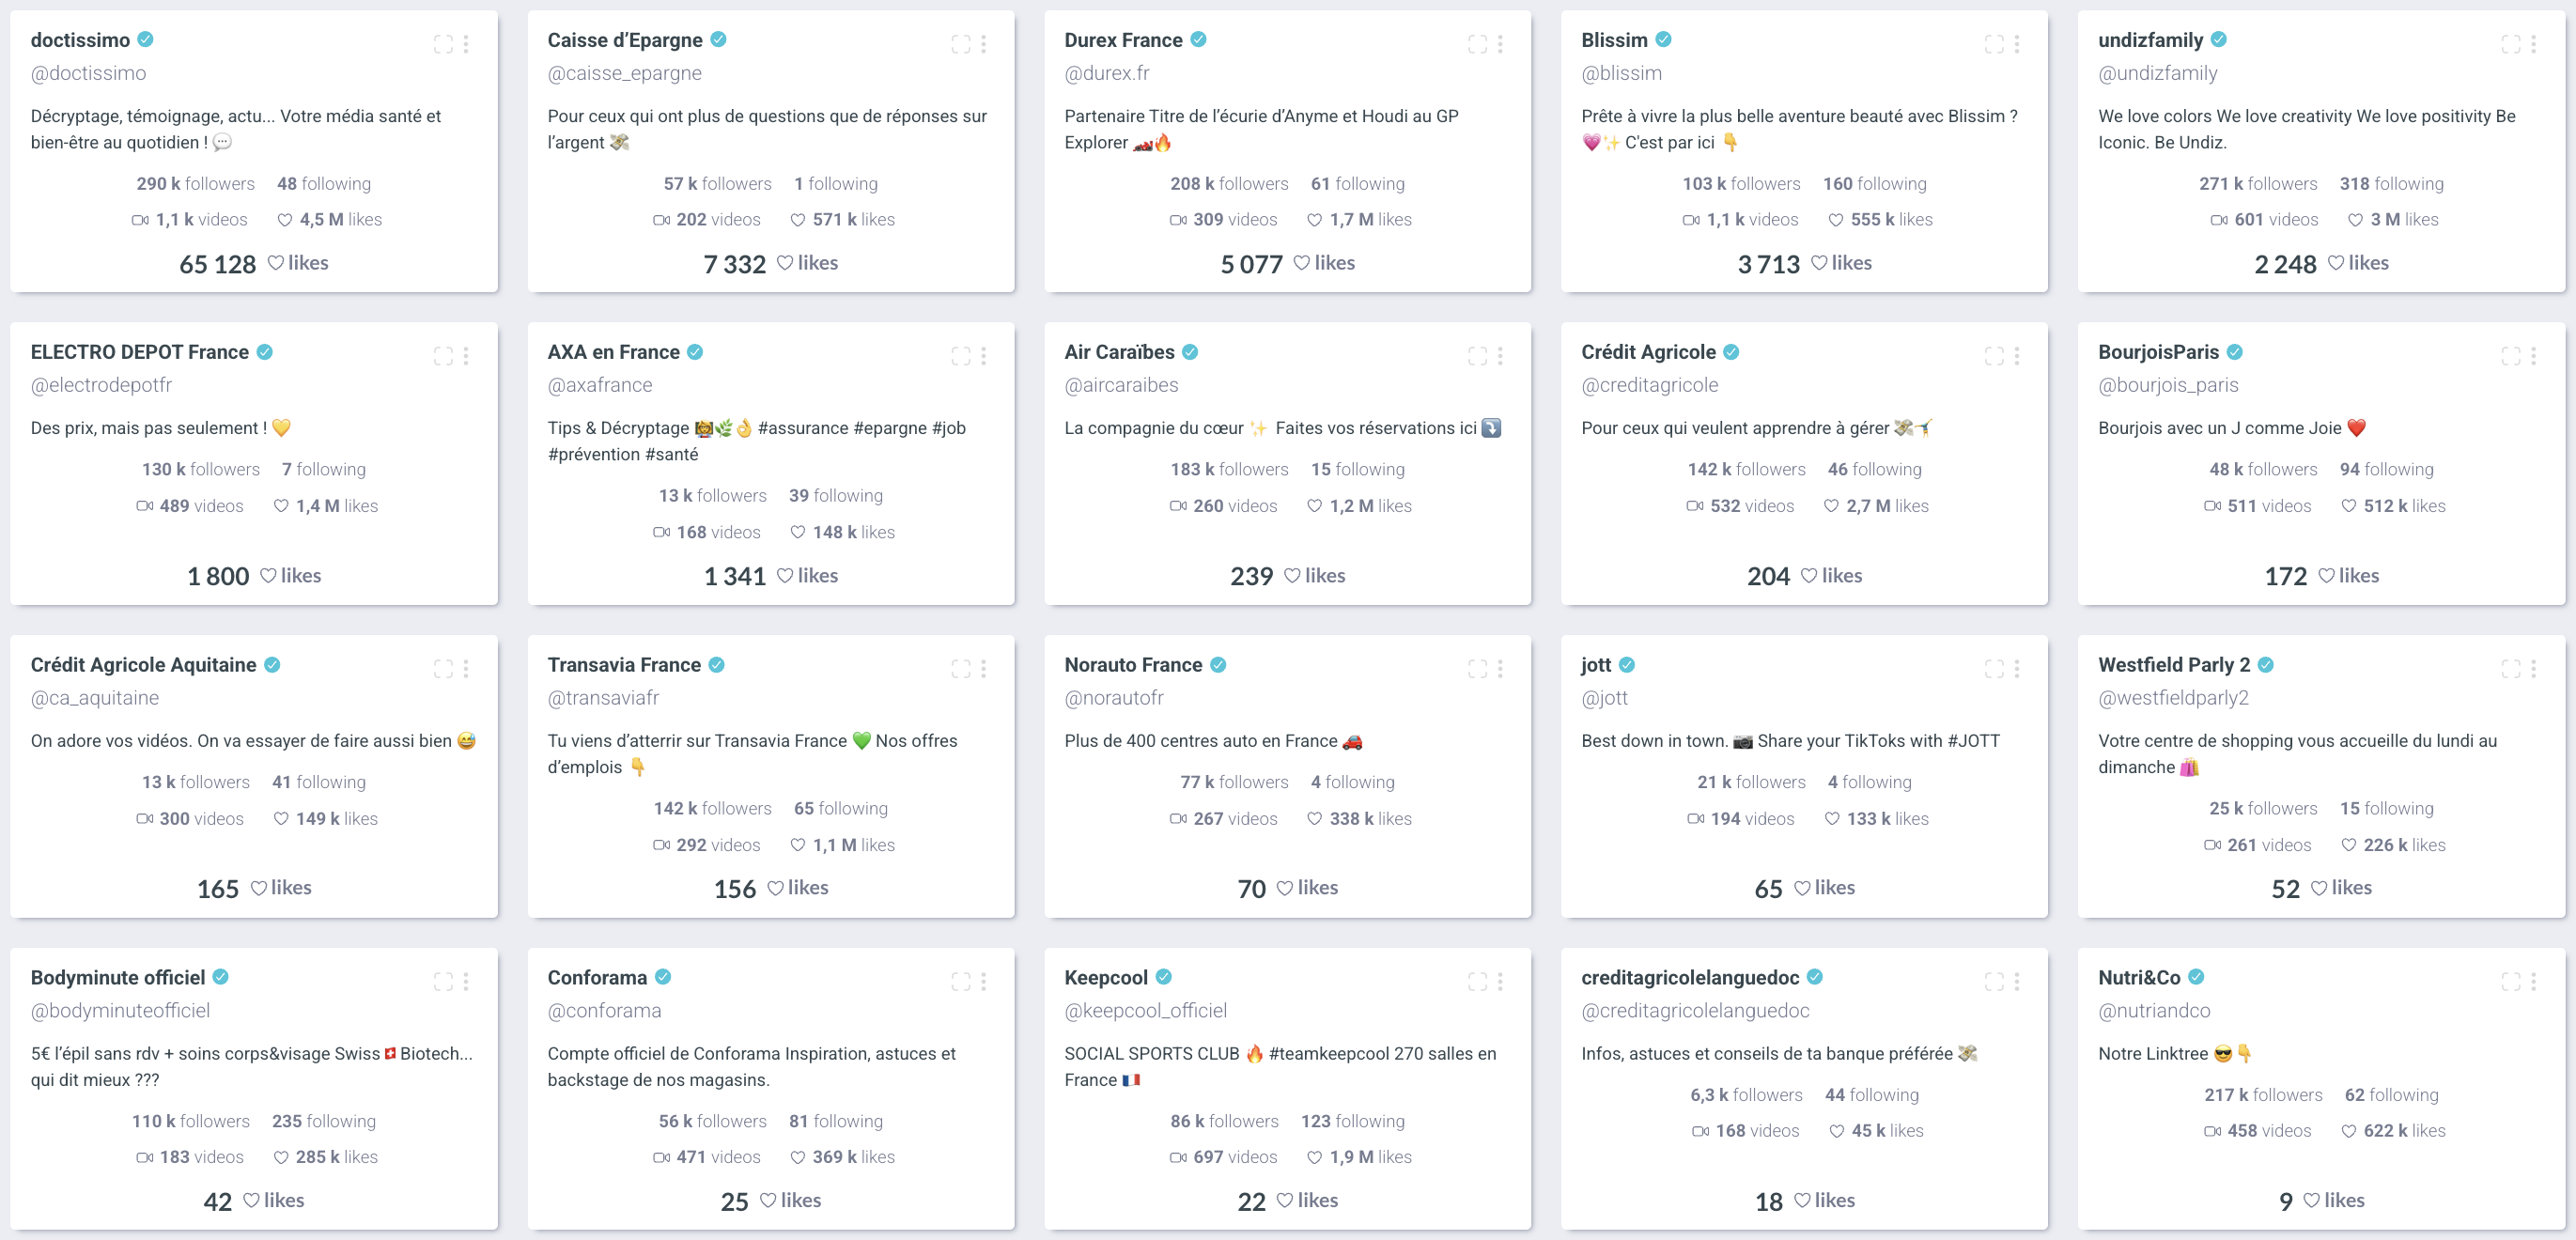This screenshot has height=1240, width=2576.
Task: Click the video camera icon on Nutri&Co card
Action: [2211, 1131]
